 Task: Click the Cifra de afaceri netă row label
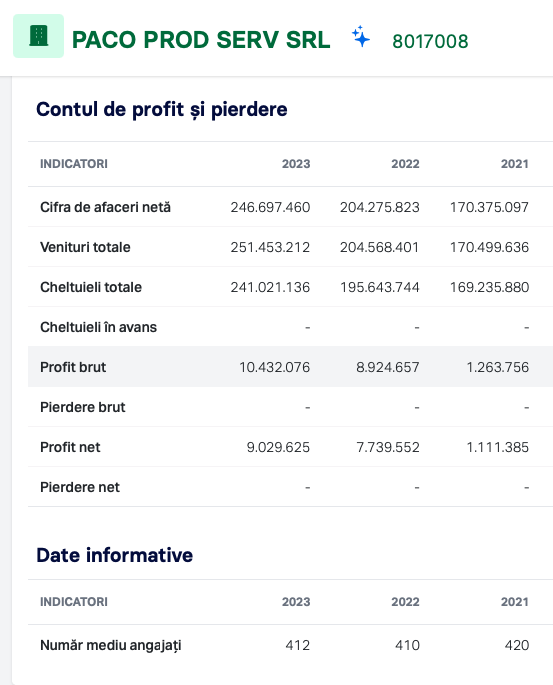coord(105,207)
